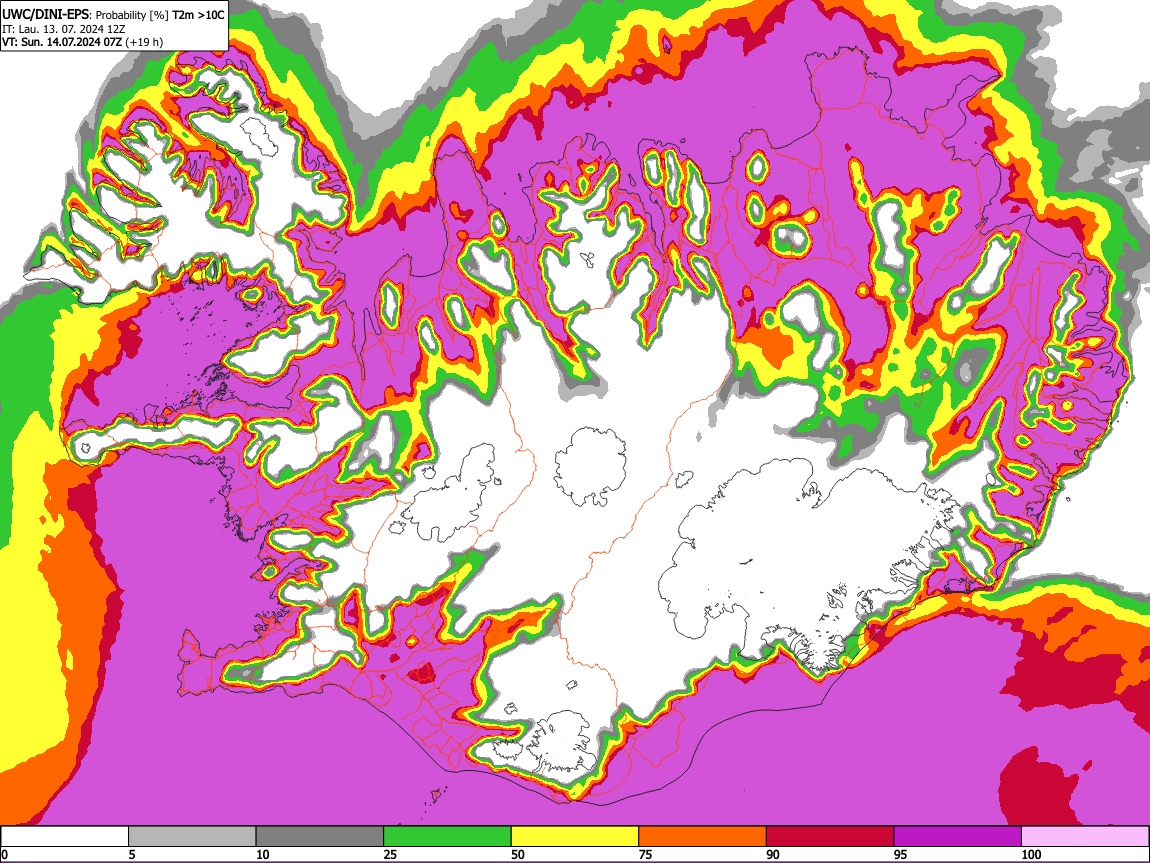Click legend tick label '95'
This screenshot has height=863, width=1150.
point(901,854)
